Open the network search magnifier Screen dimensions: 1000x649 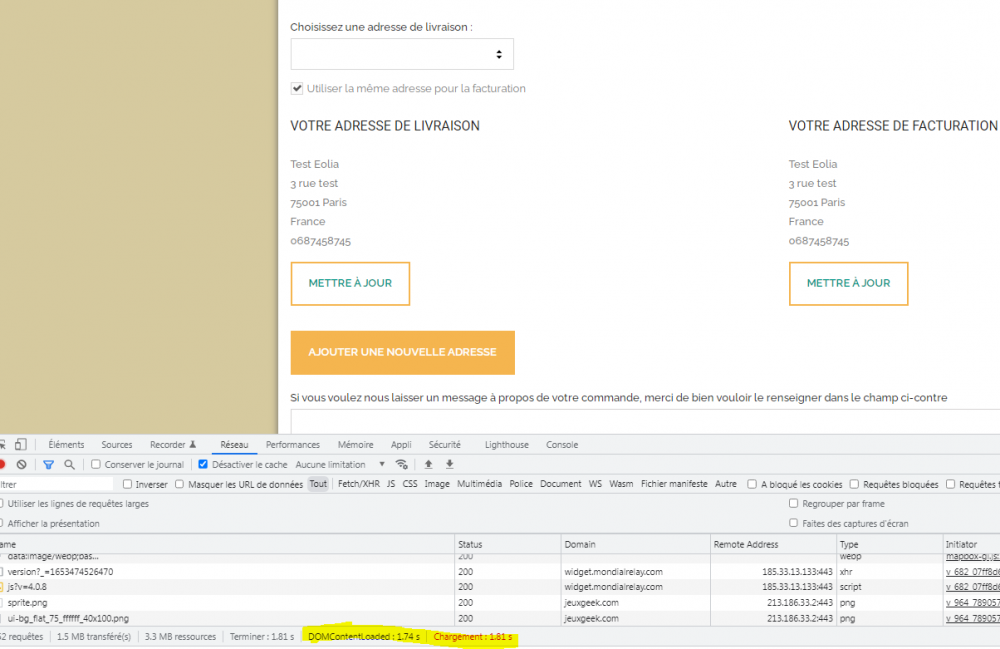click(x=70, y=465)
